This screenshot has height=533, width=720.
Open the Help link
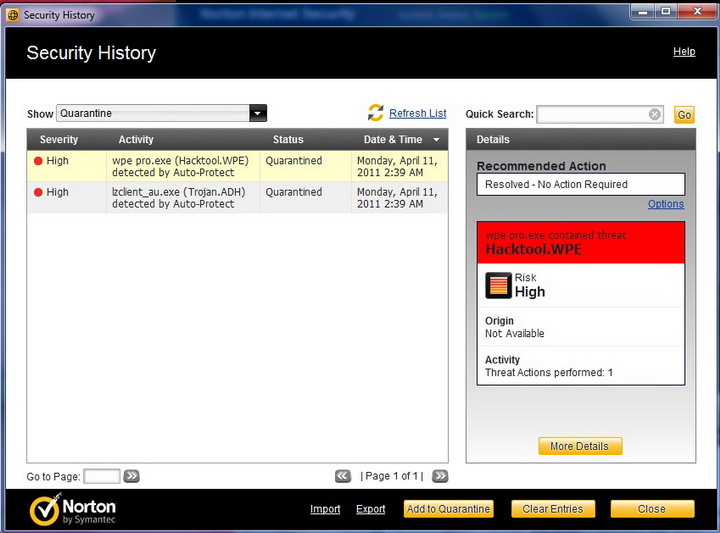click(x=684, y=51)
